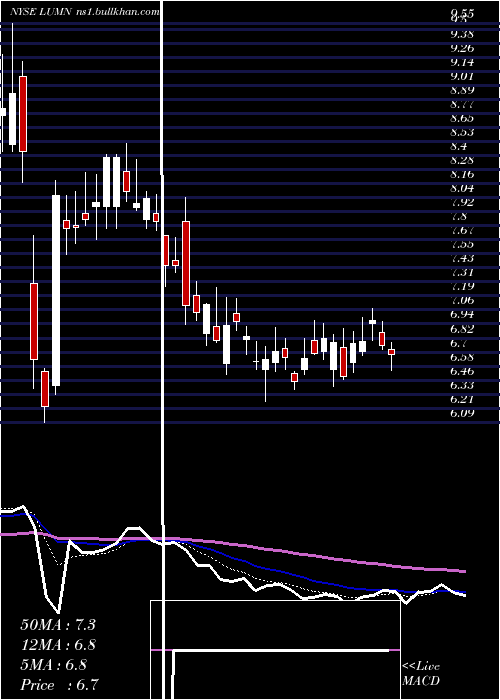Viewport: 500px width, 700px height.
Task: Click the 7.92 price axis label
Action: [462, 202]
